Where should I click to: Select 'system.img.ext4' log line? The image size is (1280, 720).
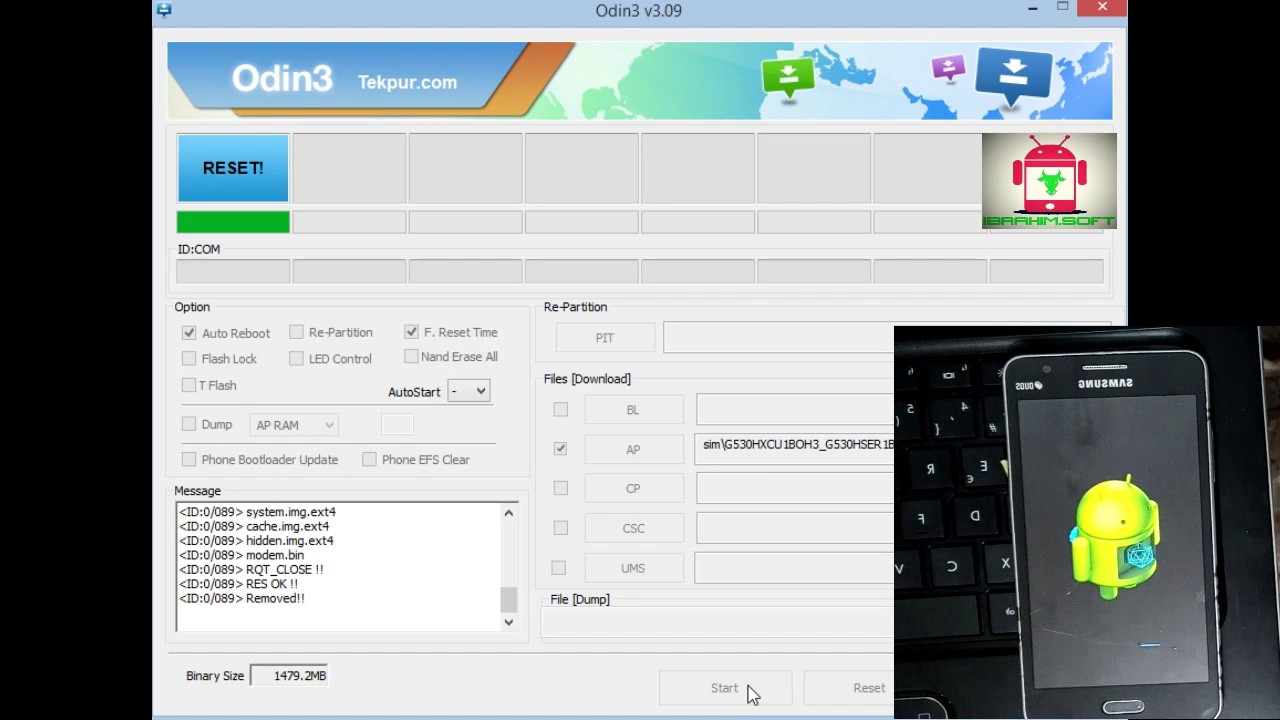pos(257,512)
